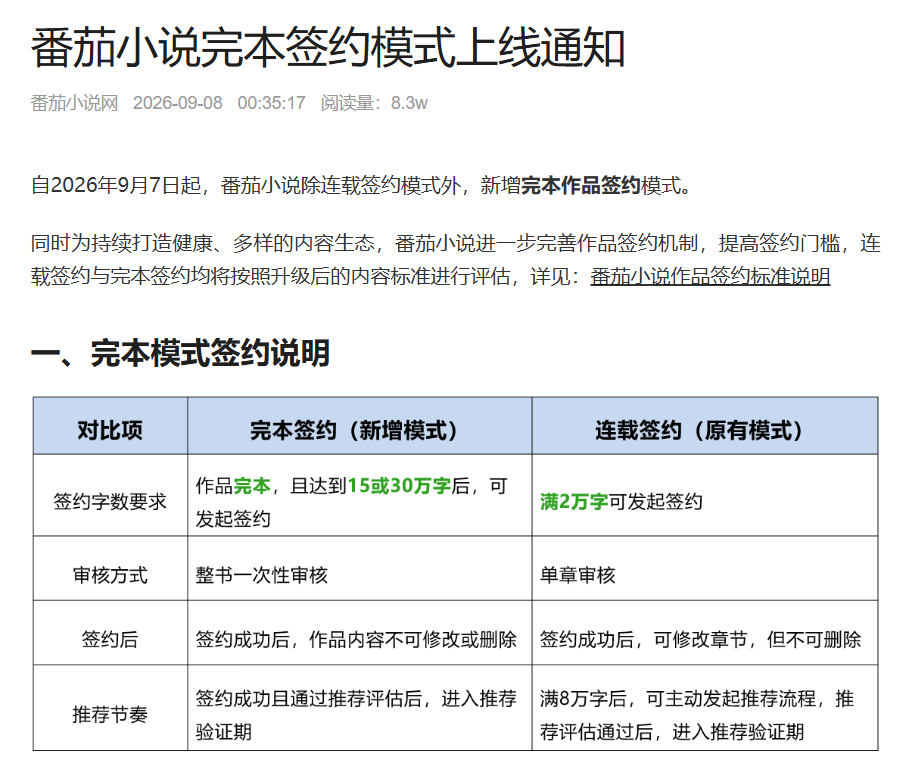
Task: Click the row label 审核方式
Action: point(110,575)
